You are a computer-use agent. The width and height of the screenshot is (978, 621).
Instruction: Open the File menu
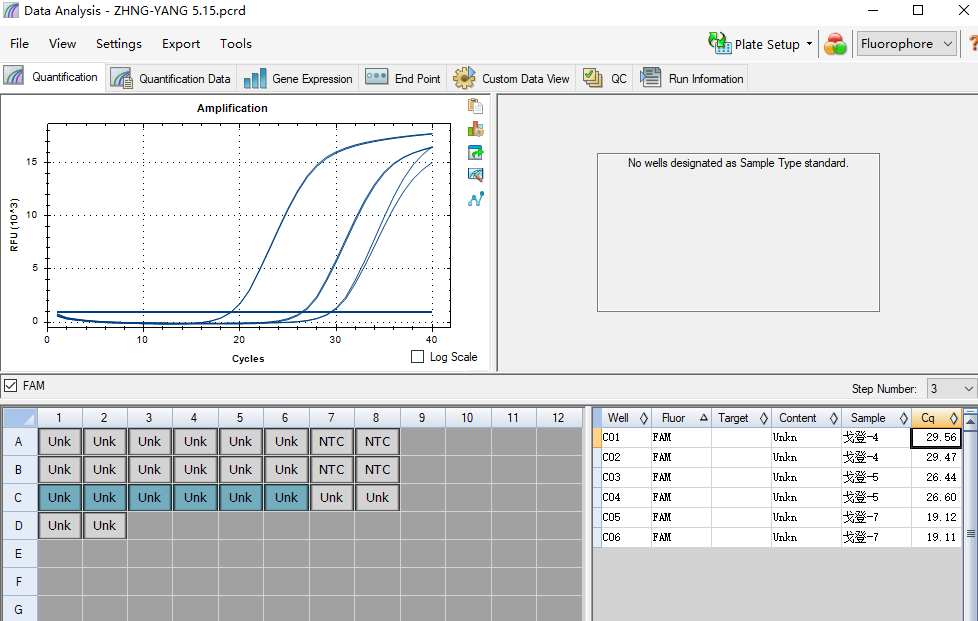click(19, 44)
